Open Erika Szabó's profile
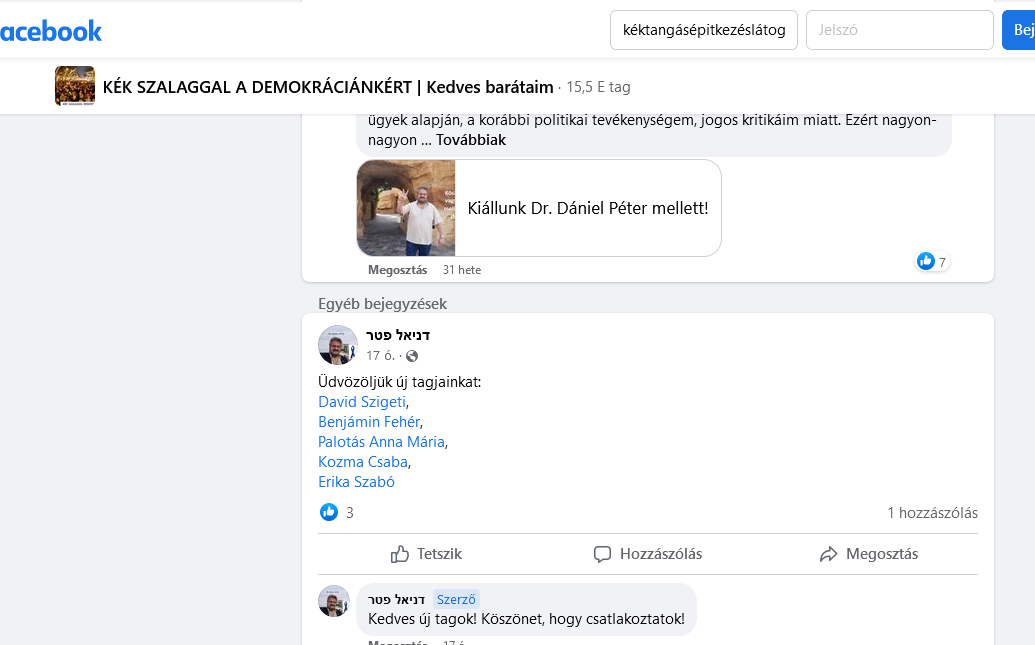 (x=356, y=482)
